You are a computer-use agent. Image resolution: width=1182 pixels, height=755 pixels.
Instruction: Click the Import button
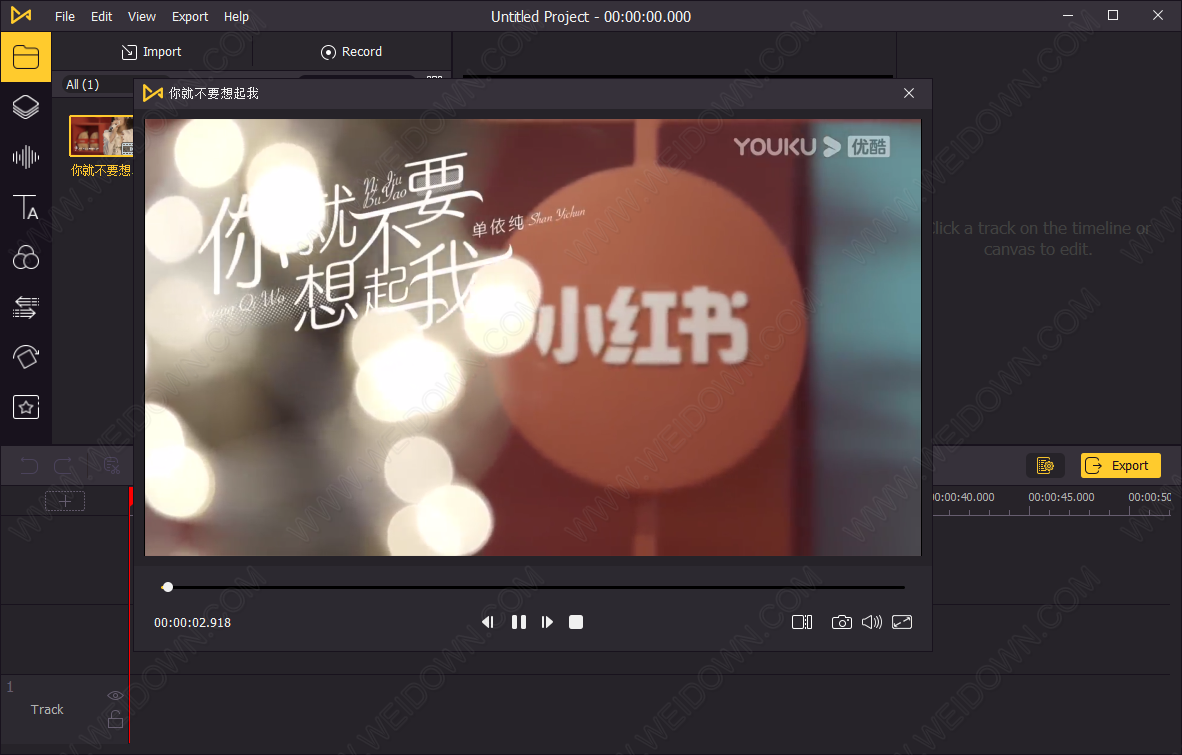coord(152,51)
